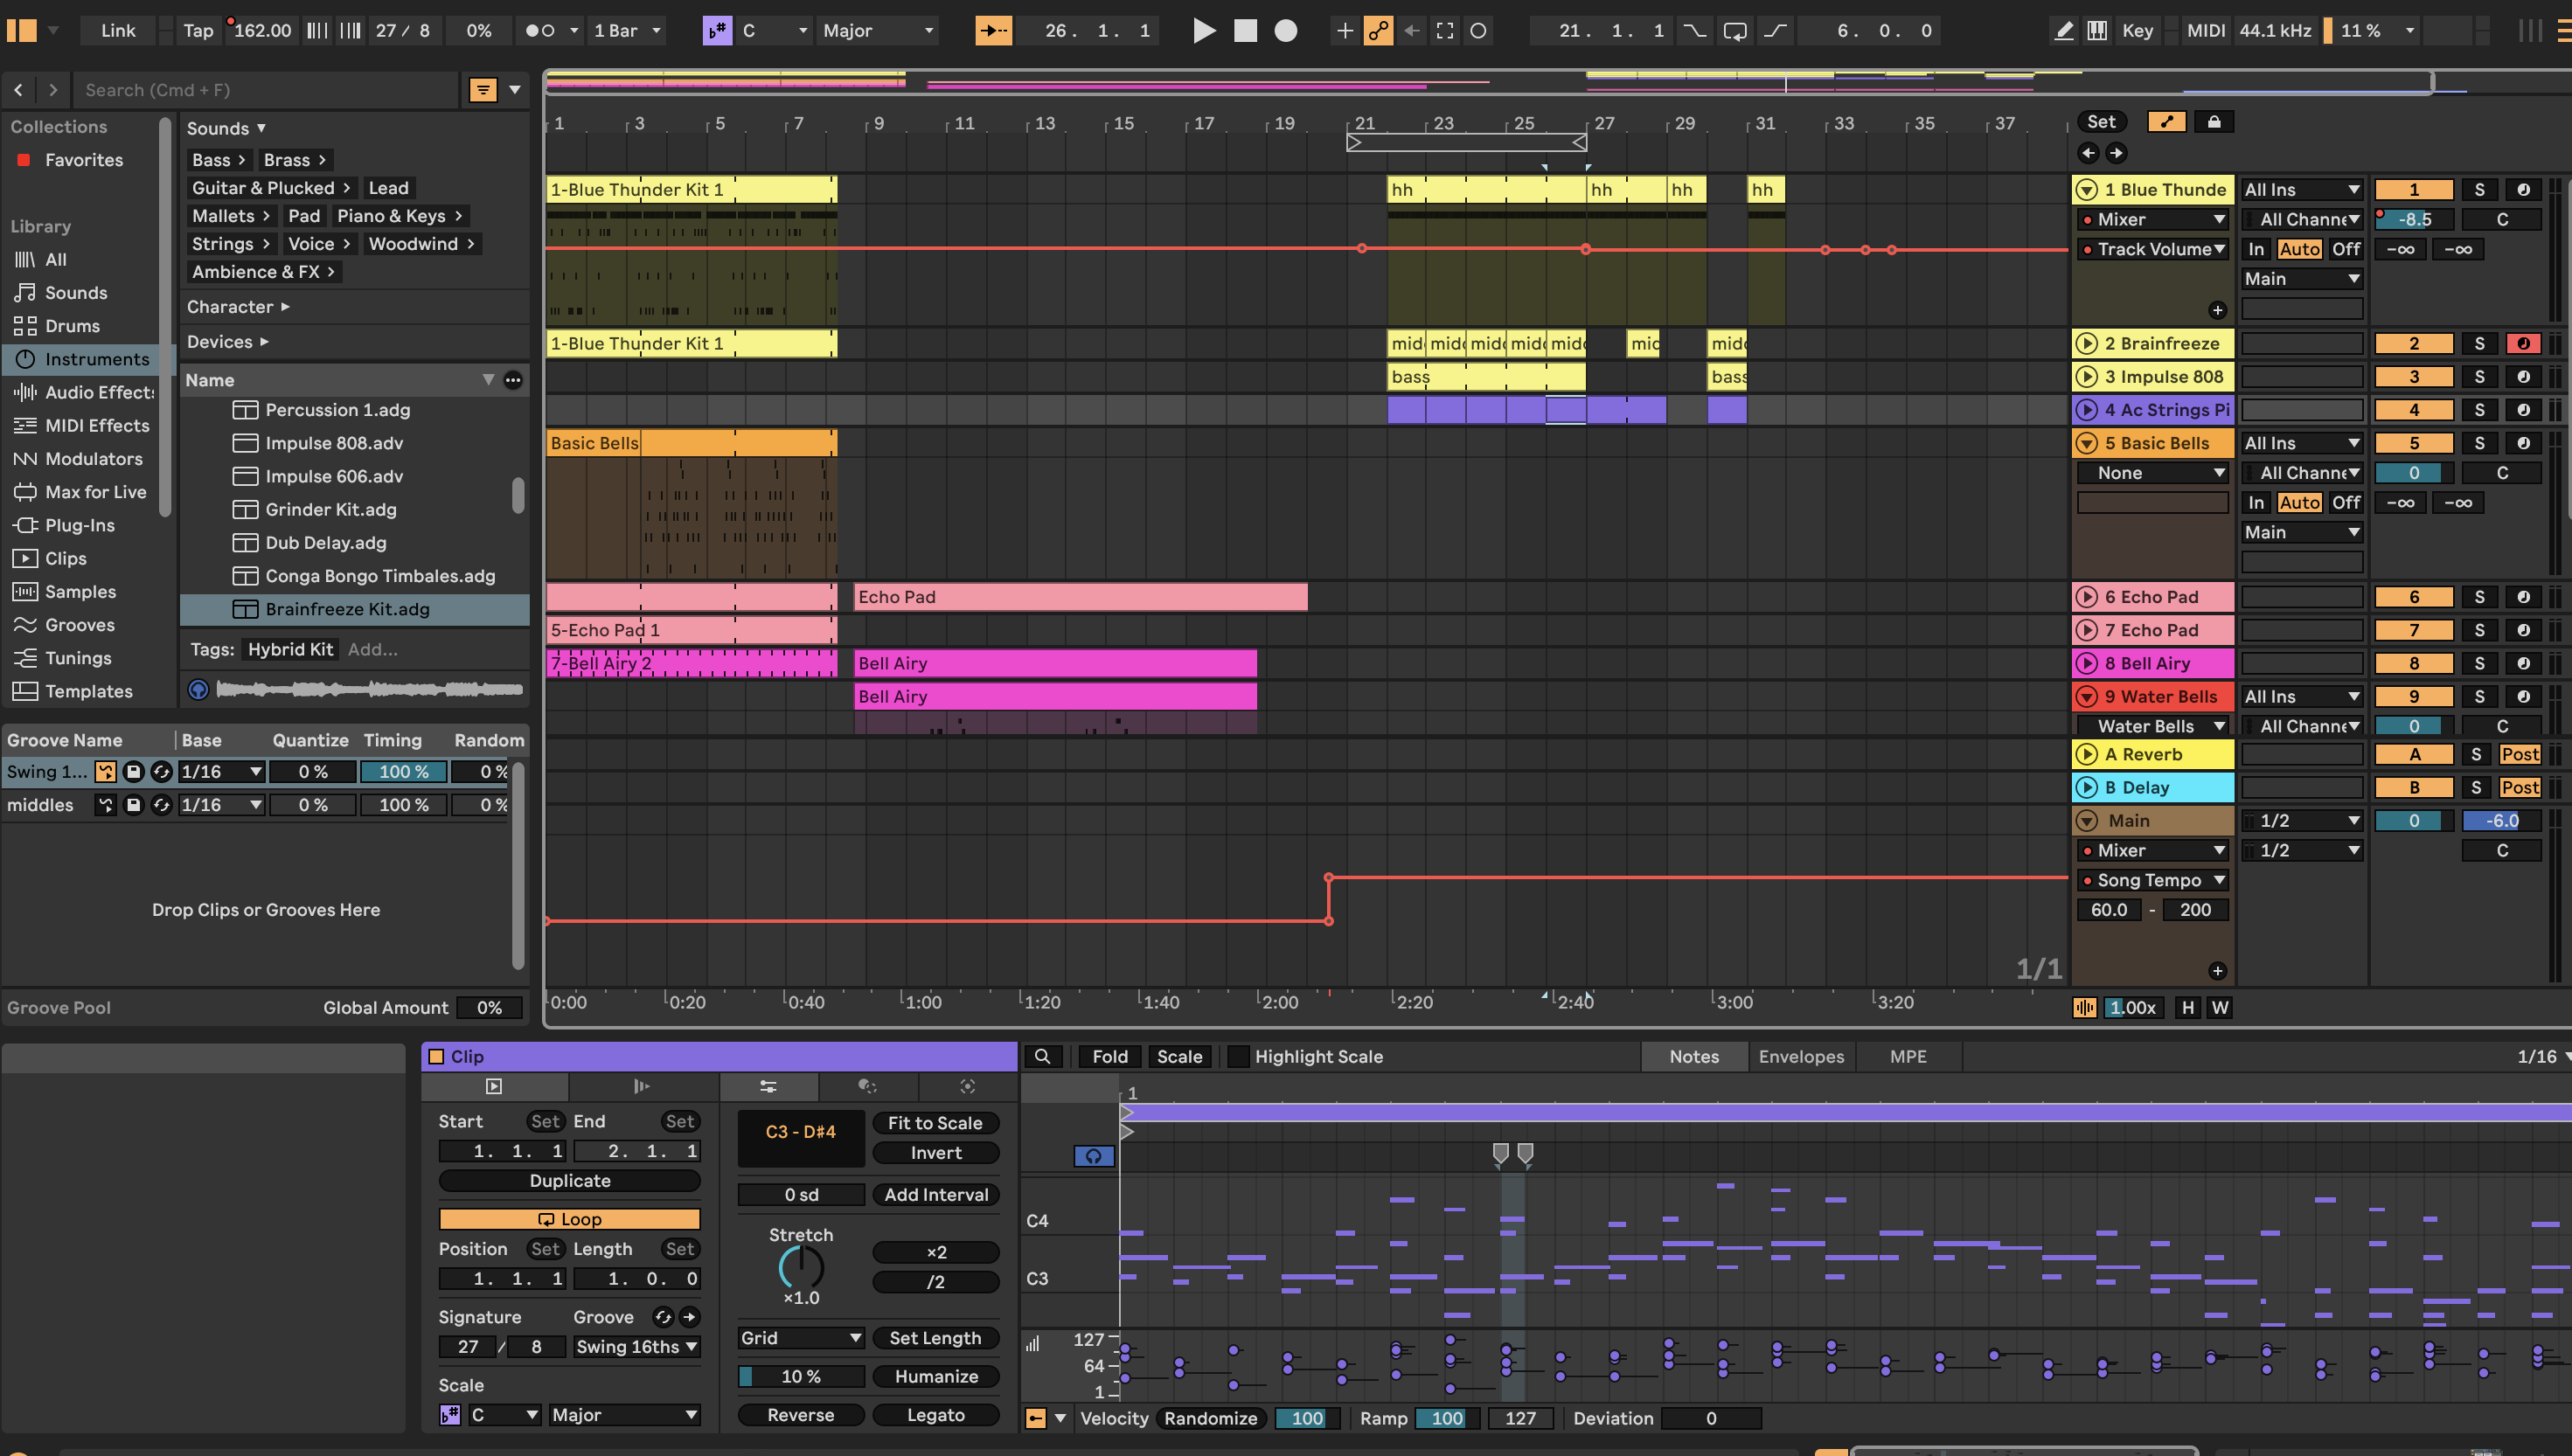Click the Legato button
Image resolution: width=2572 pixels, height=1456 pixels.
(936, 1415)
